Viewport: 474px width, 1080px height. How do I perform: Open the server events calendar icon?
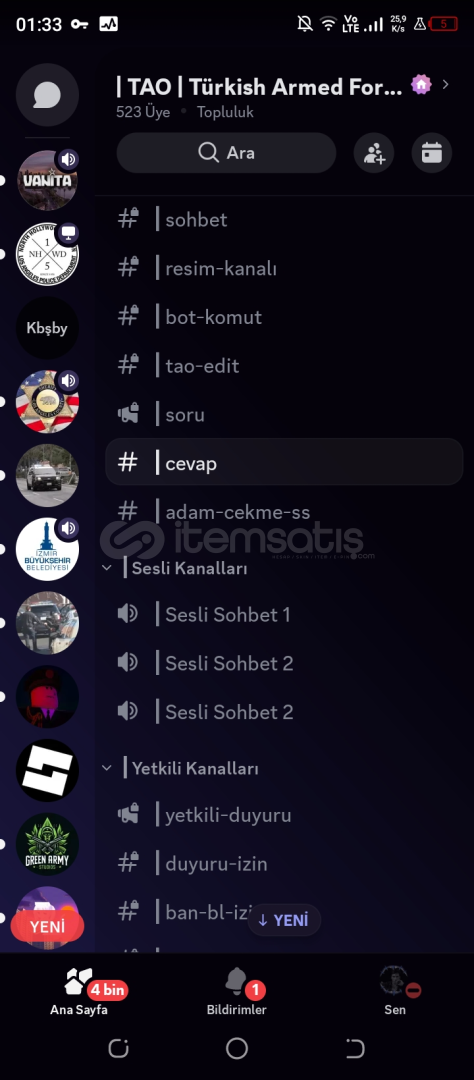432,153
